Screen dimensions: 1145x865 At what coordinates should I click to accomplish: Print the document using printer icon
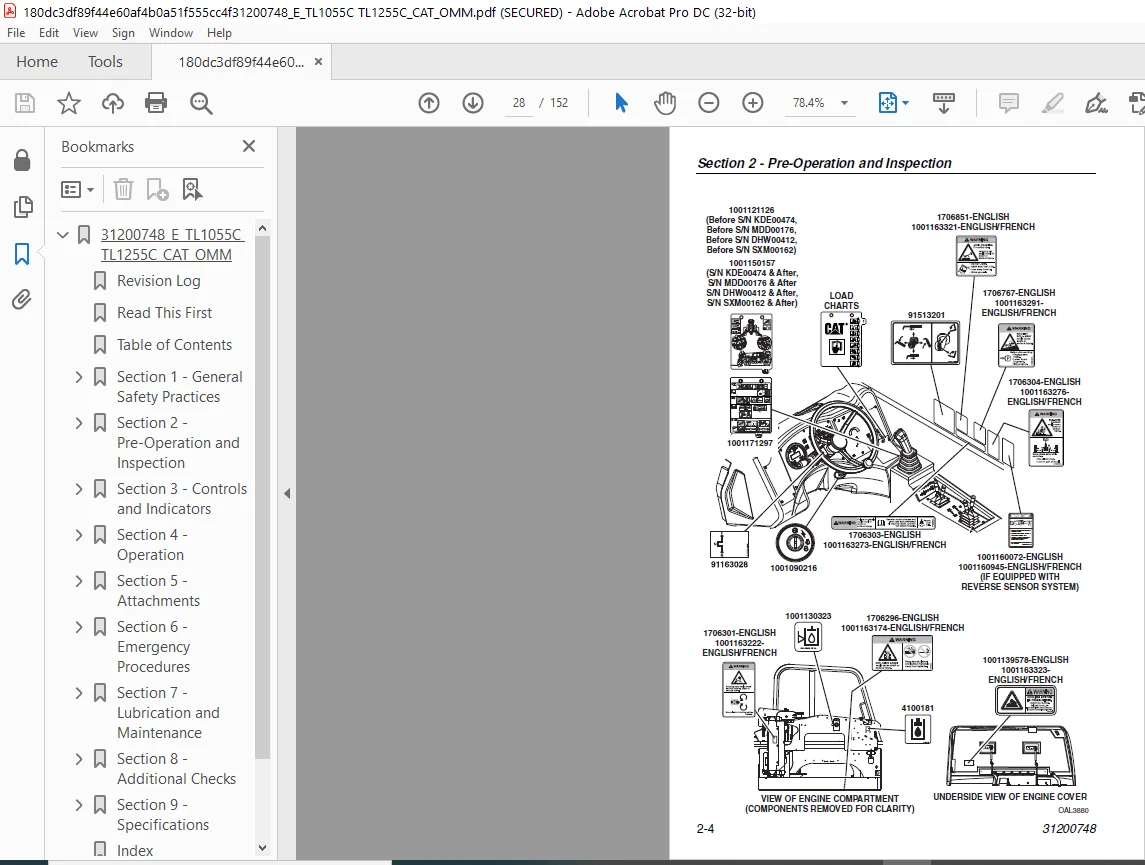156,103
